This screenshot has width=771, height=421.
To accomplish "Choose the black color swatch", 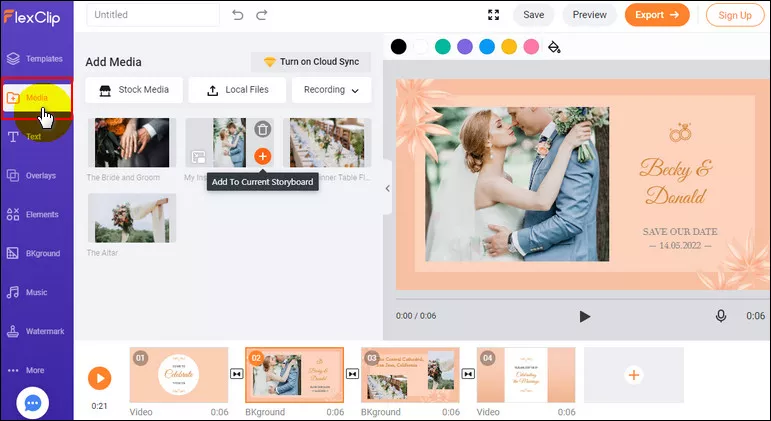I will click(x=399, y=47).
